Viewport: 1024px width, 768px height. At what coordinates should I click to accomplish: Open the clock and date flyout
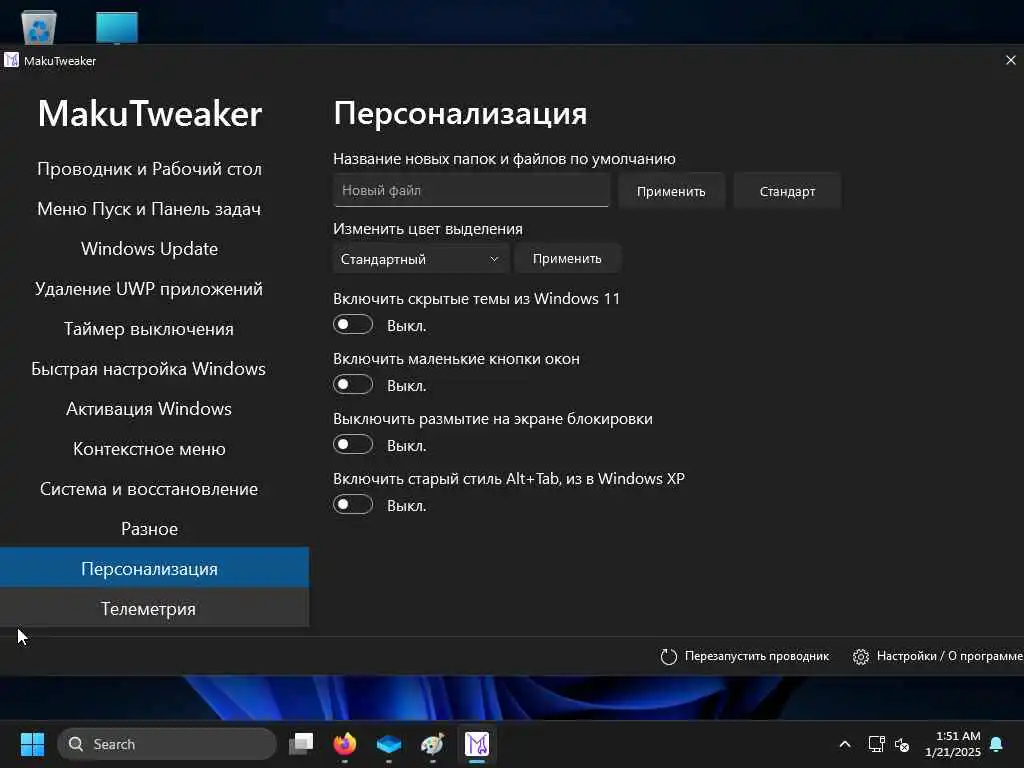953,744
